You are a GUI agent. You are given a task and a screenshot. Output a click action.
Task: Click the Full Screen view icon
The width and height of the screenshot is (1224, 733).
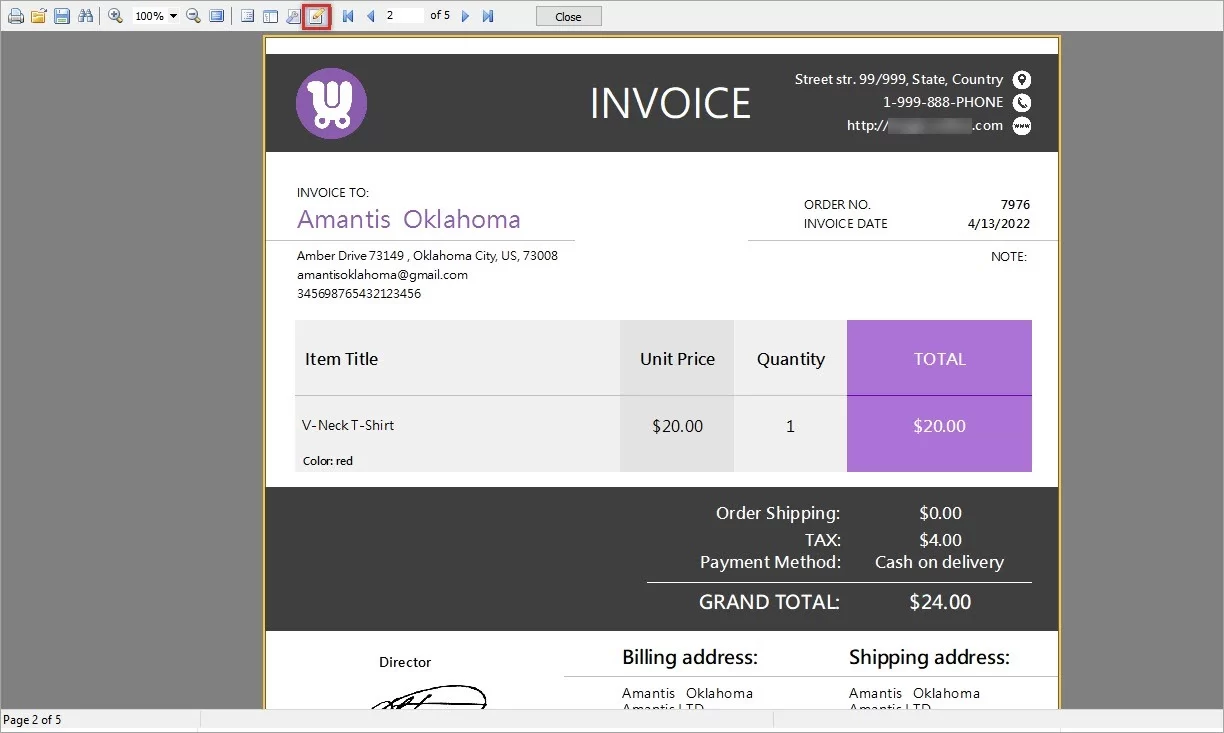(x=215, y=15)
